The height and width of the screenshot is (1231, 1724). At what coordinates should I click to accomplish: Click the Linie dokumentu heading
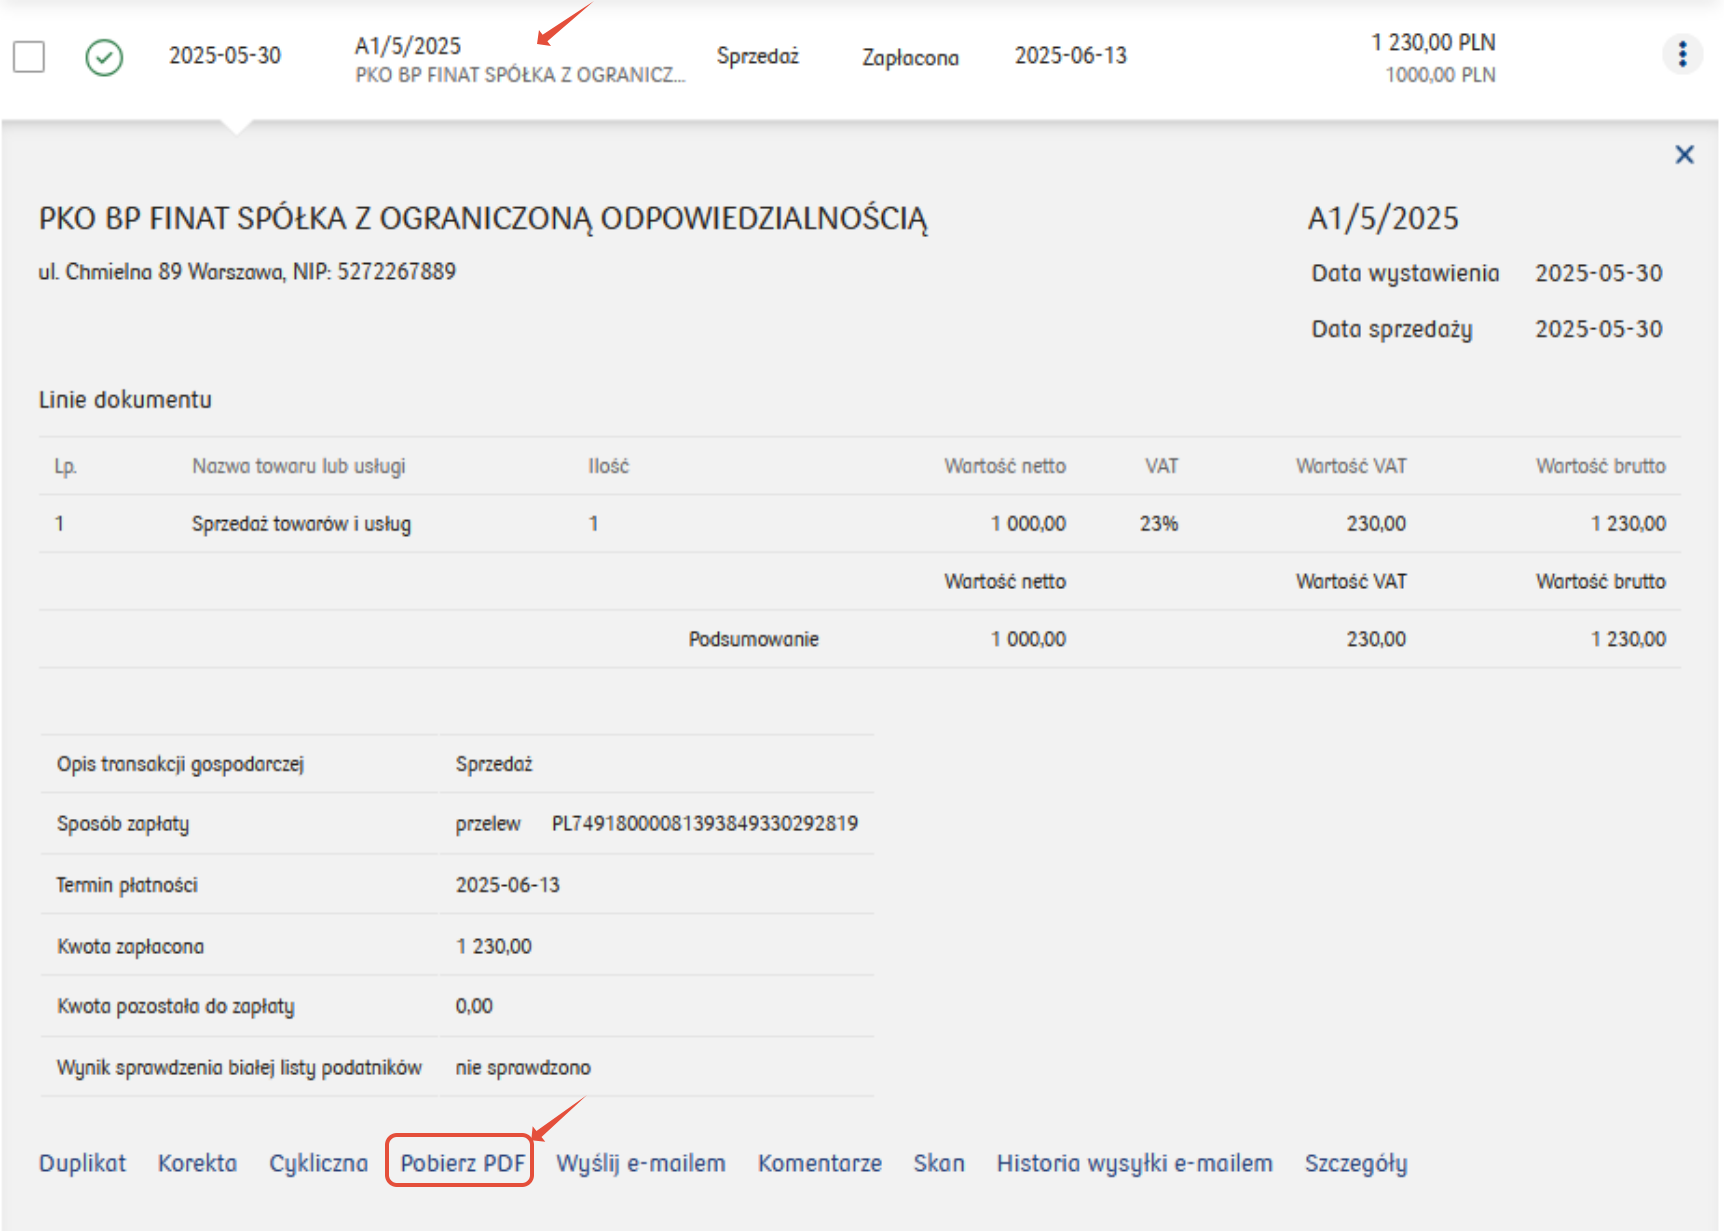coord(125,400)
